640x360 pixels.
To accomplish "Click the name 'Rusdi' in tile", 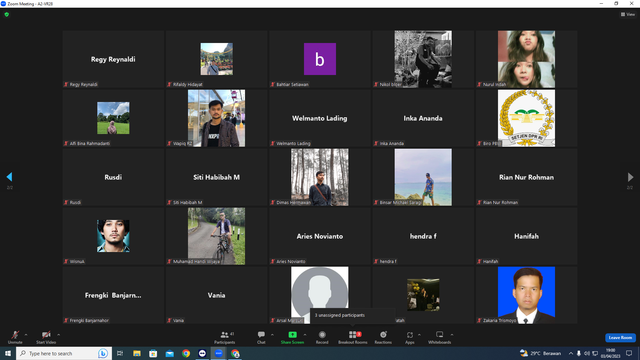I will (113, 177).
